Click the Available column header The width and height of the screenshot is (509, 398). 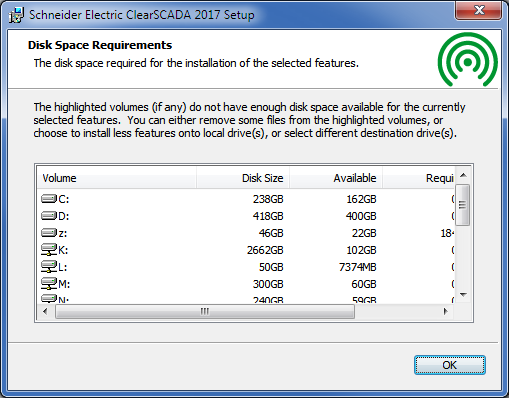pos(336,178)
